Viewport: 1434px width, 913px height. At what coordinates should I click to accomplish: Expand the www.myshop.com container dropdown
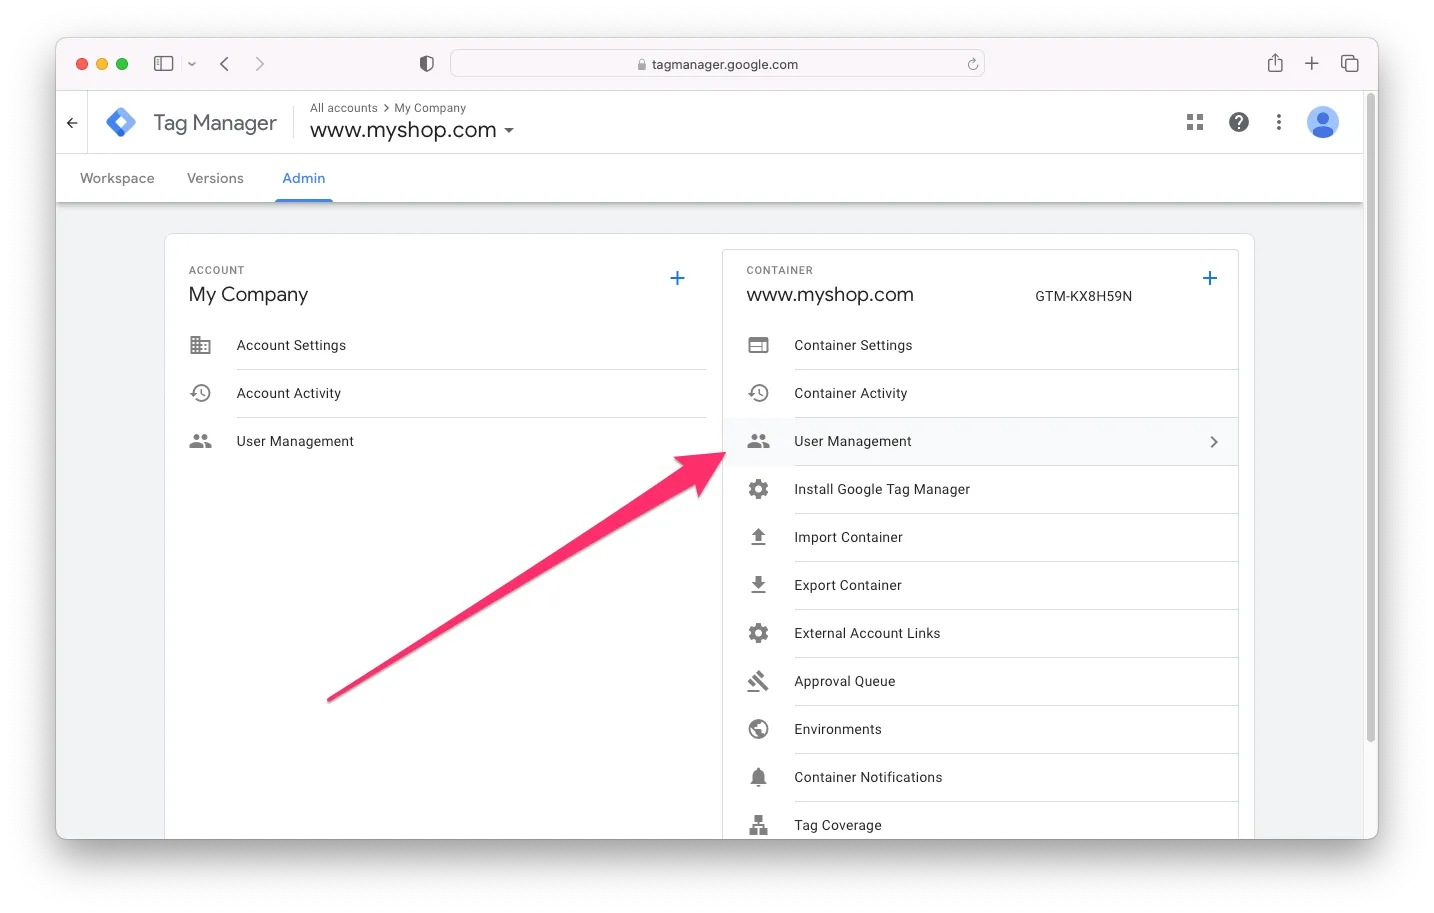point(509,131)
